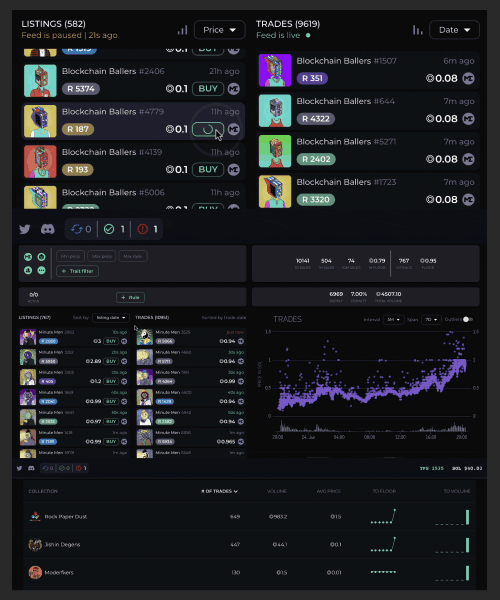This screenshot has height=600, width=500.
Task: Click rank badge R 5374
Action: coord(81,89)
